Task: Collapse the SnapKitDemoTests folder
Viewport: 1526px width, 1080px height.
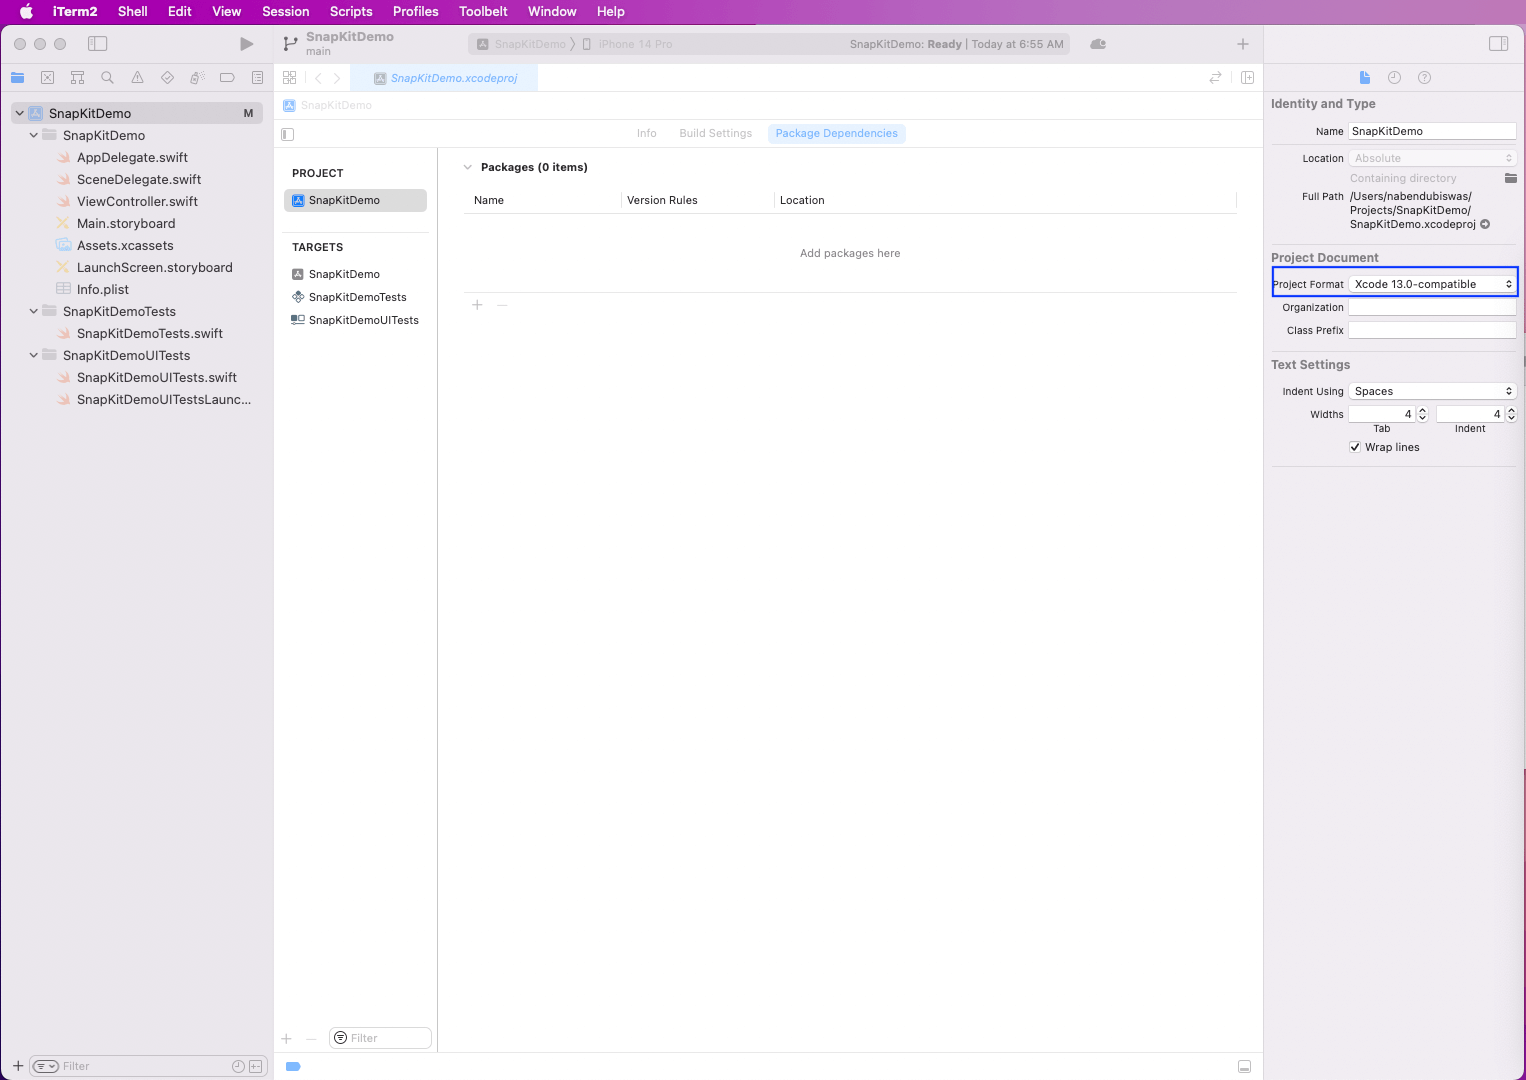Action: coord(34,311)
